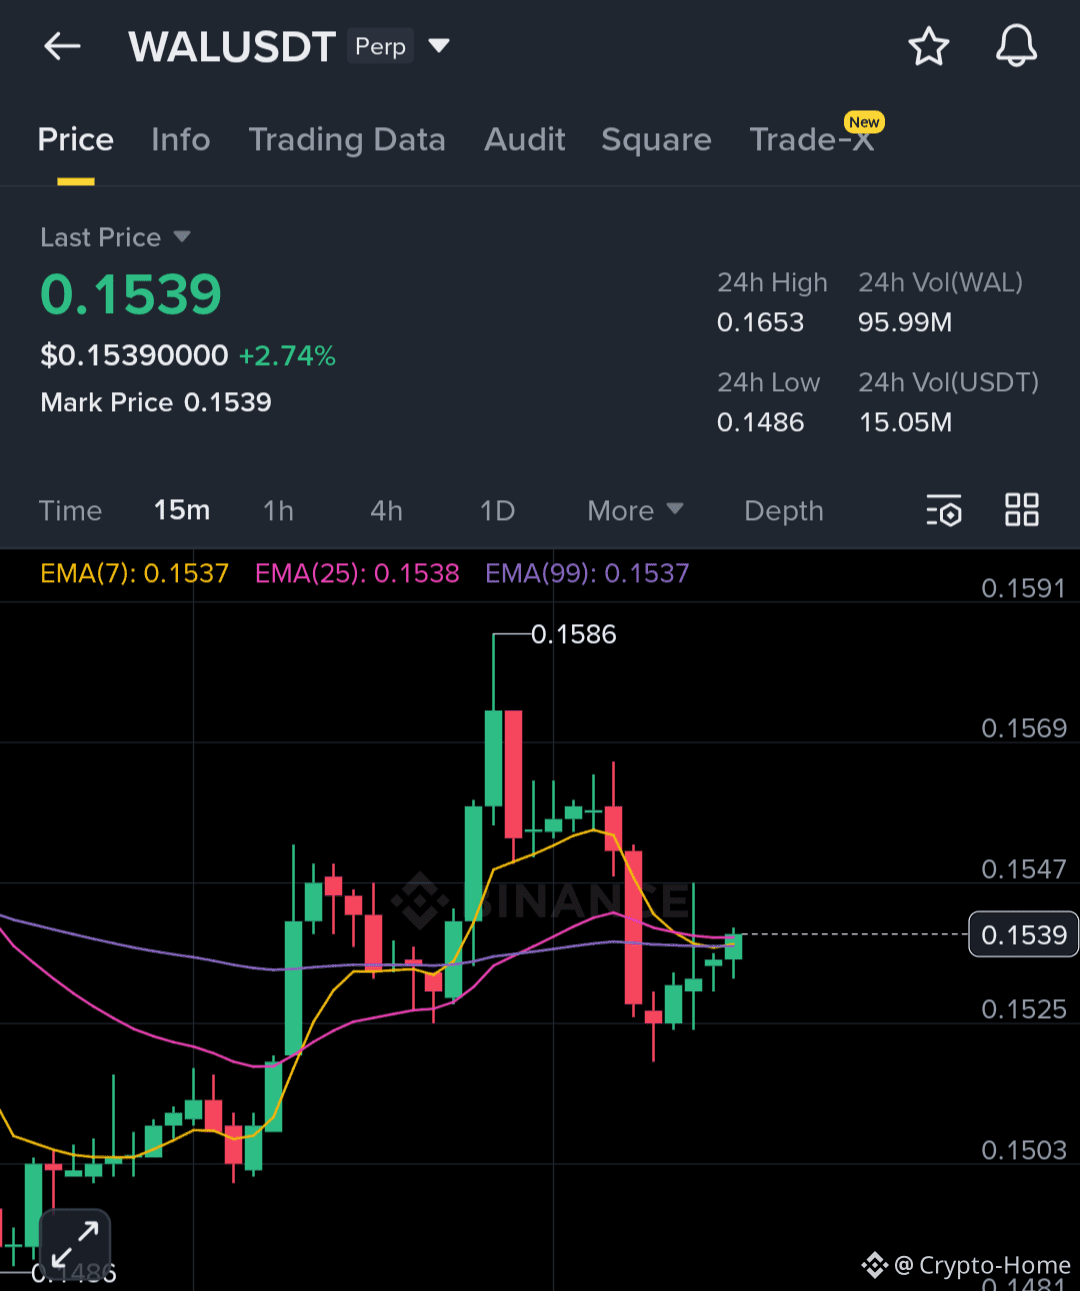Switch to the Depth chart view
1080x1291 pixels.
[784, 511]
